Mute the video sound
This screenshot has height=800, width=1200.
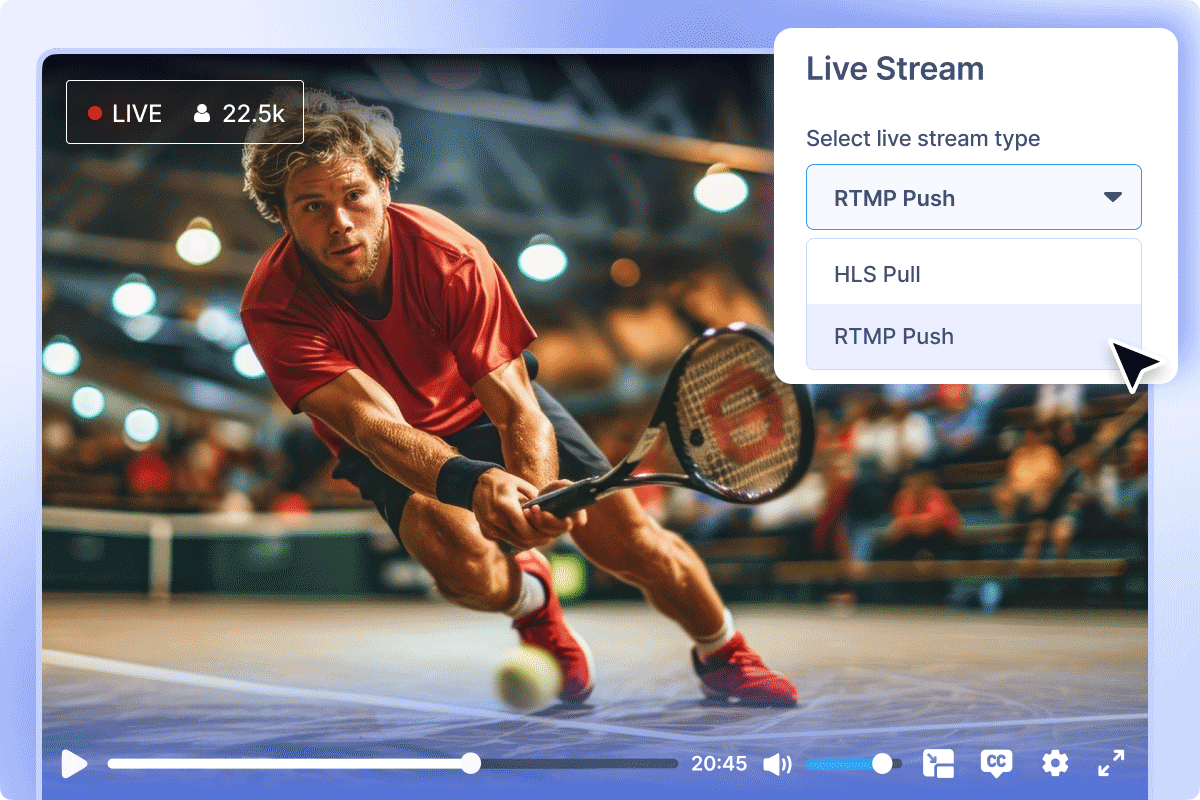click(777, 763)
